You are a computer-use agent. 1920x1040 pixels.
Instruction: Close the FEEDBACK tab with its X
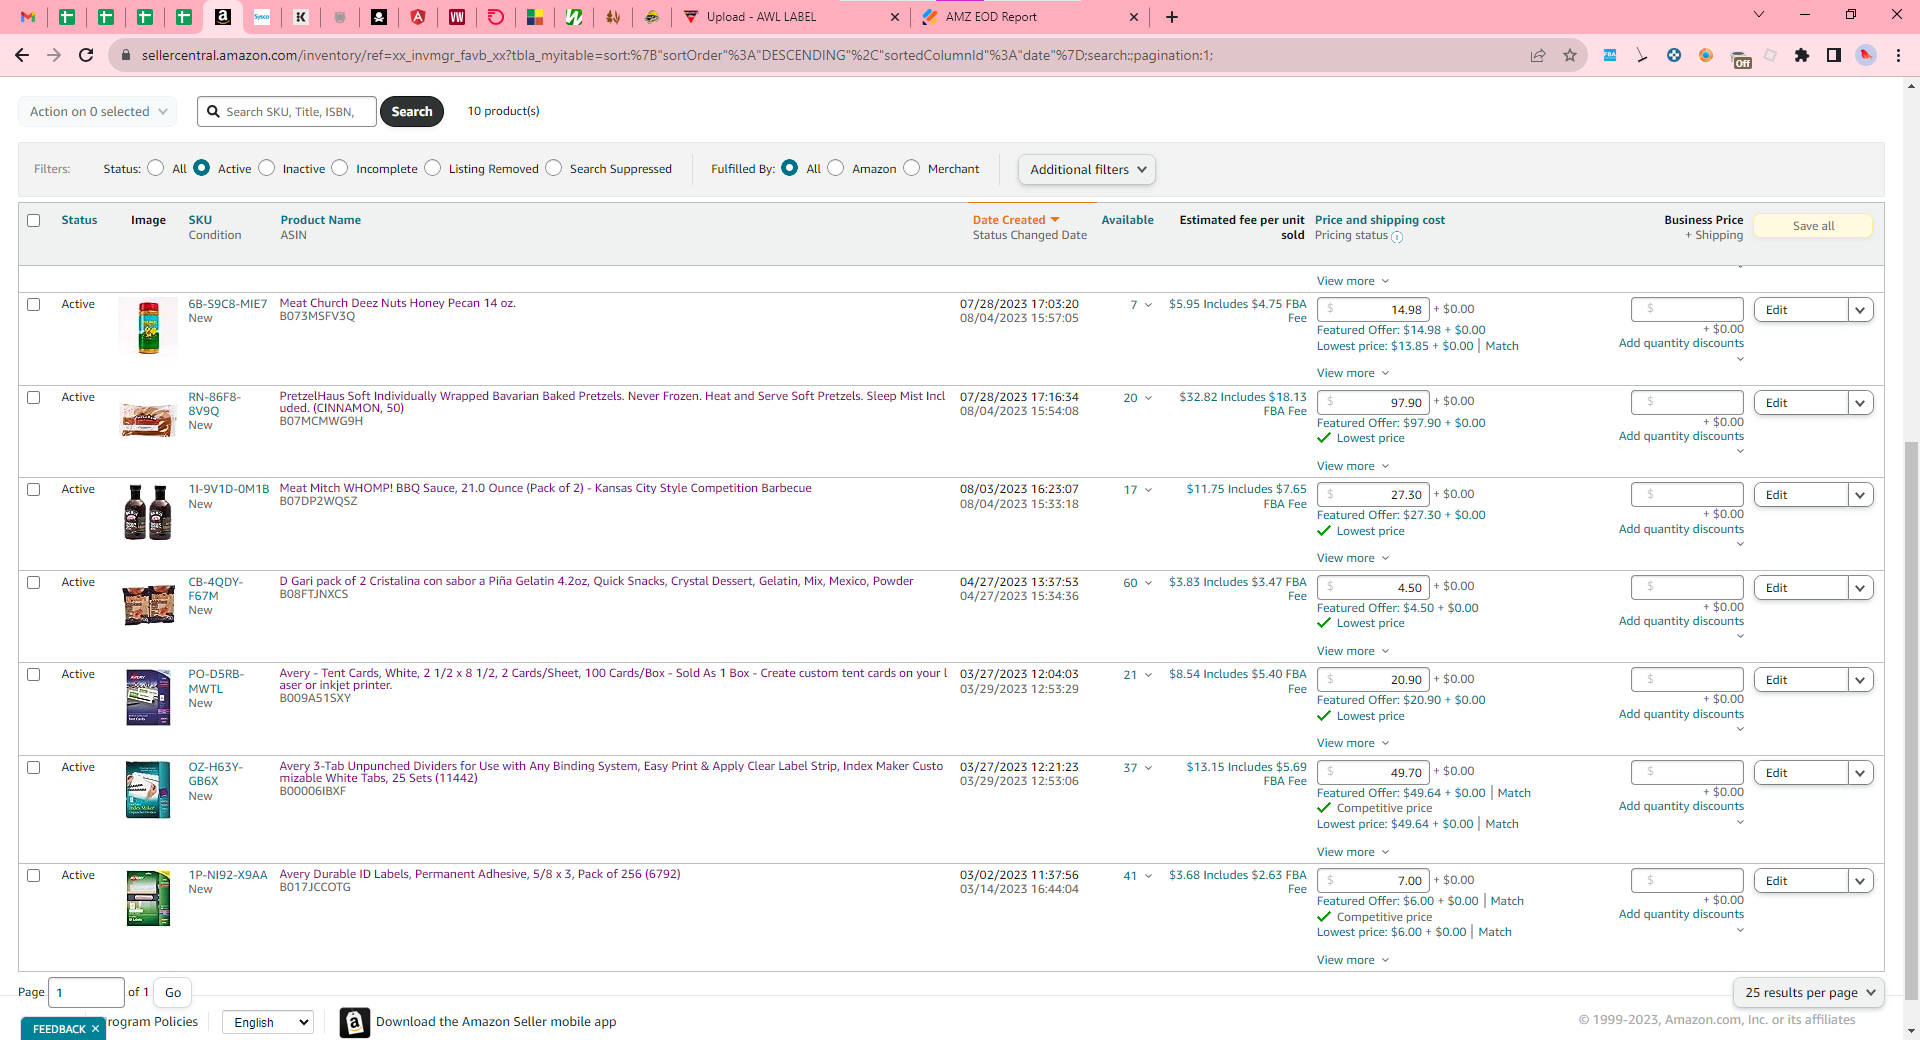(95, 1029)
